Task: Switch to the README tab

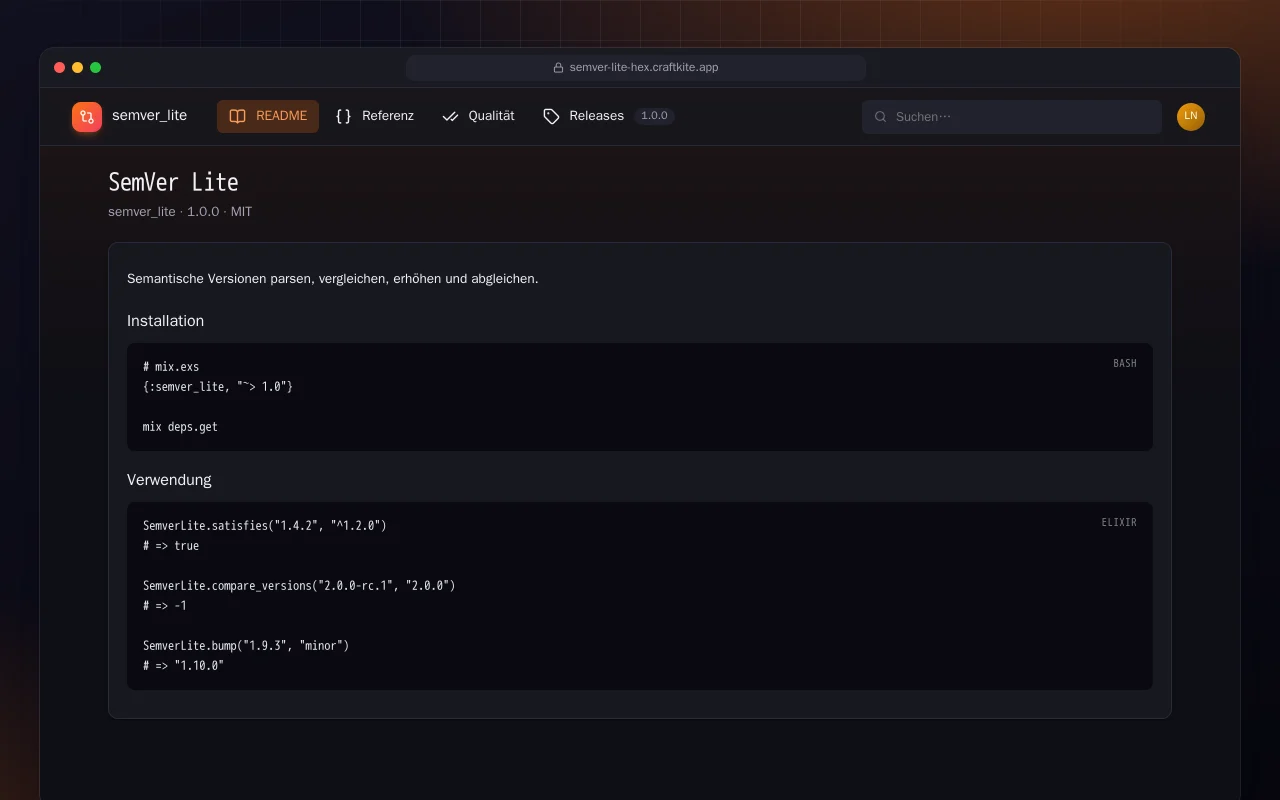Action: pyautogui.click(x=268, y=116)
